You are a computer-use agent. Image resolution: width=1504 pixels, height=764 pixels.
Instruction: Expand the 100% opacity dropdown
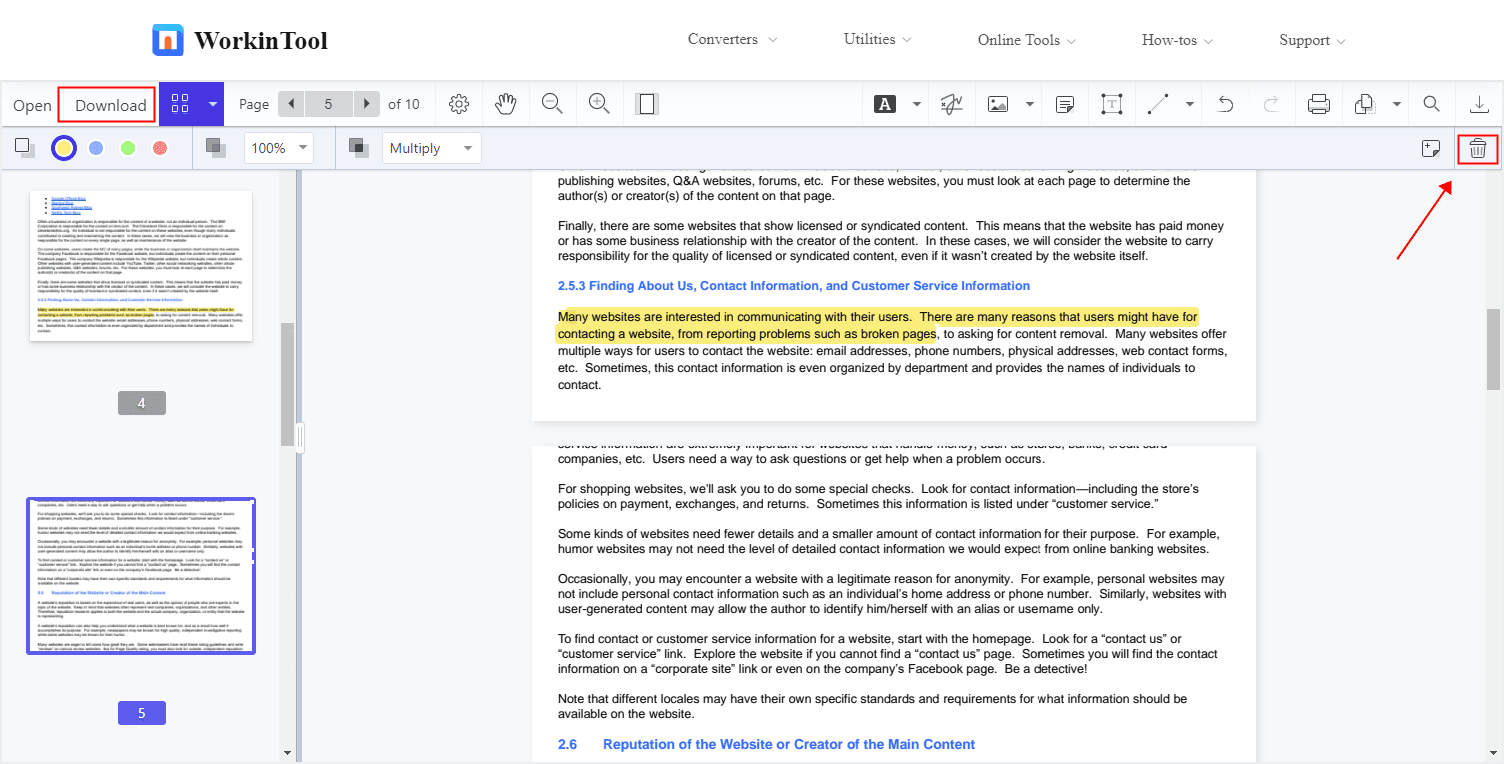coord(279,148)
